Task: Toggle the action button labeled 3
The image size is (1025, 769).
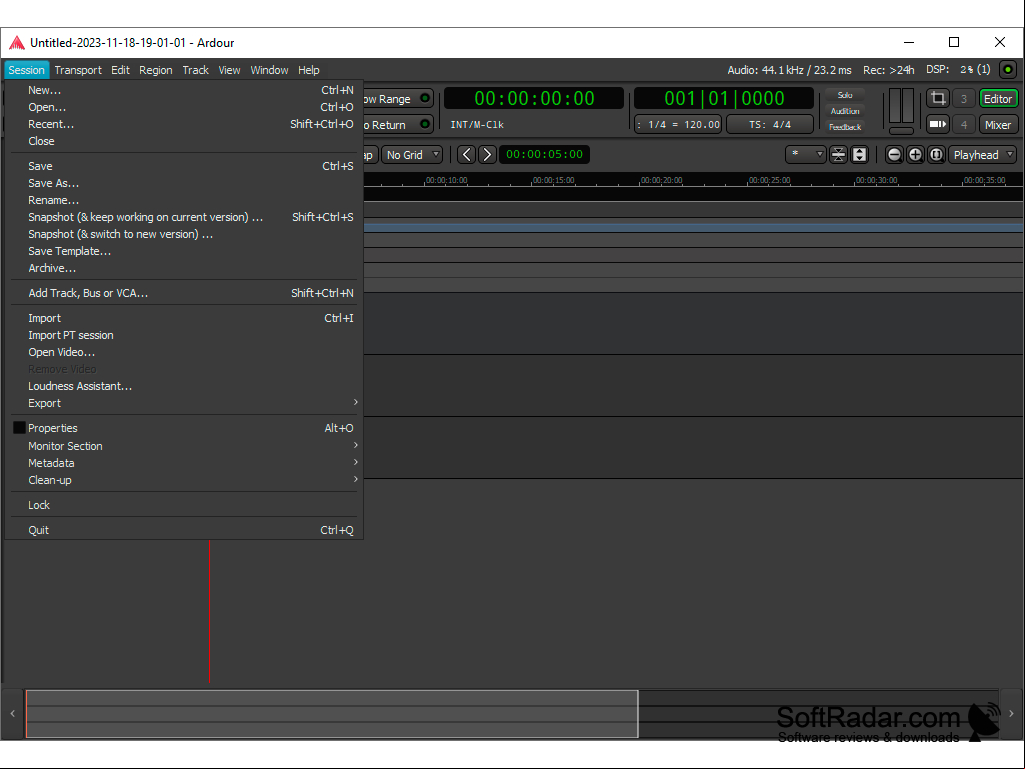Action: pos(964,99)
